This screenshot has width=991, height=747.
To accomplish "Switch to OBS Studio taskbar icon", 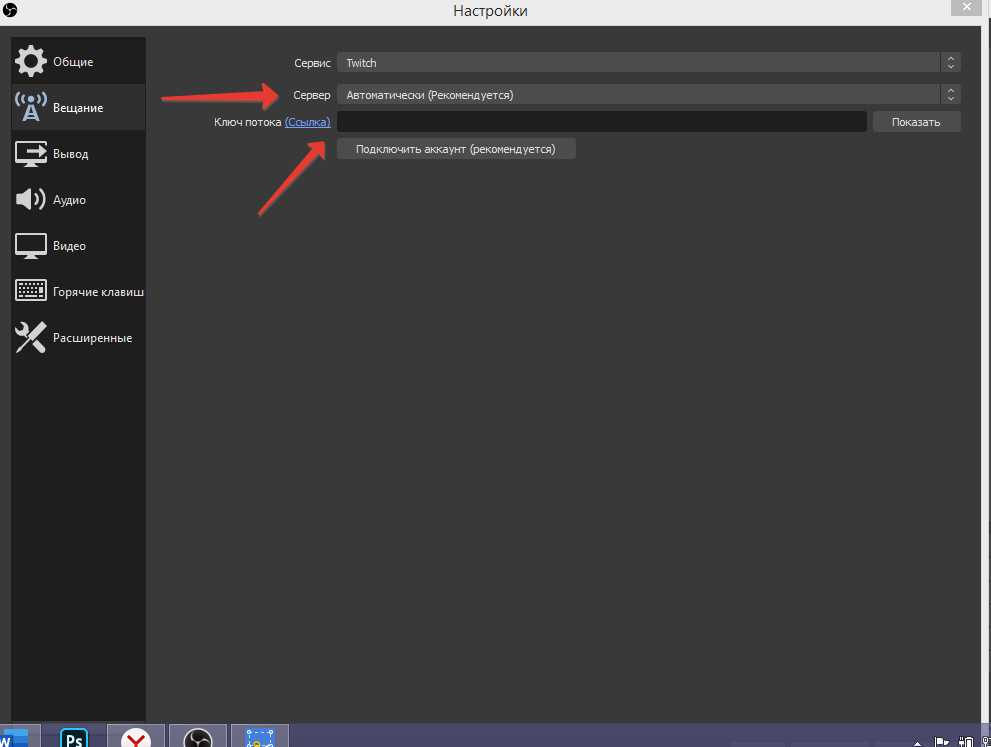I will [198, 738].
